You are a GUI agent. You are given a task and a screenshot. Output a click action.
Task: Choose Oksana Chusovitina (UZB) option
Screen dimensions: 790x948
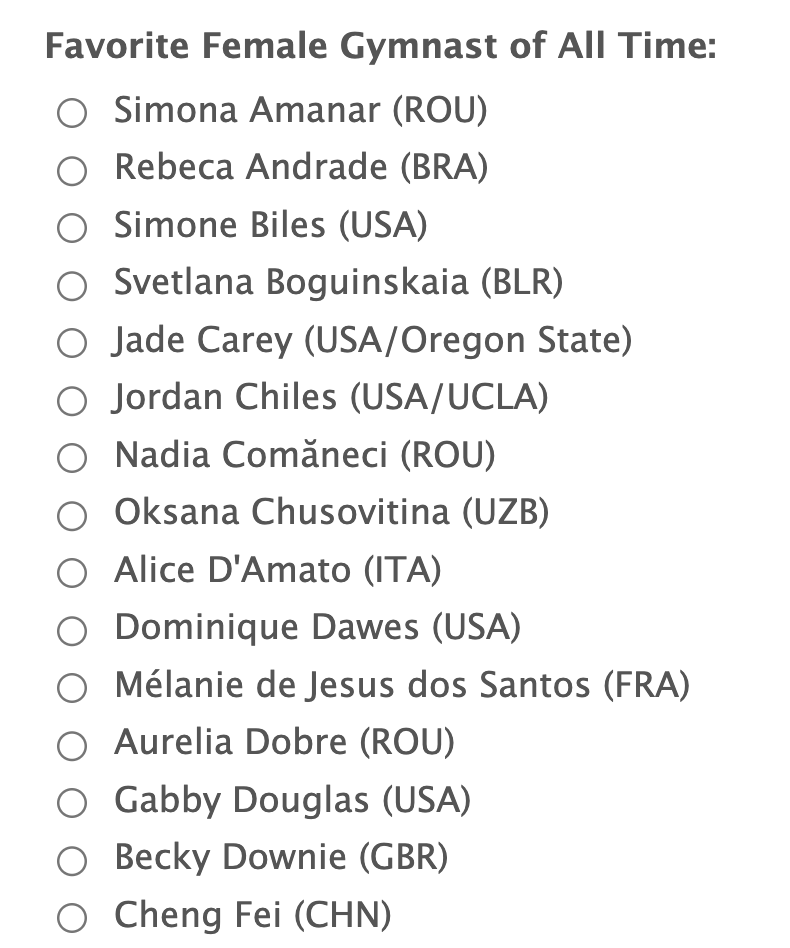point(72,516)
